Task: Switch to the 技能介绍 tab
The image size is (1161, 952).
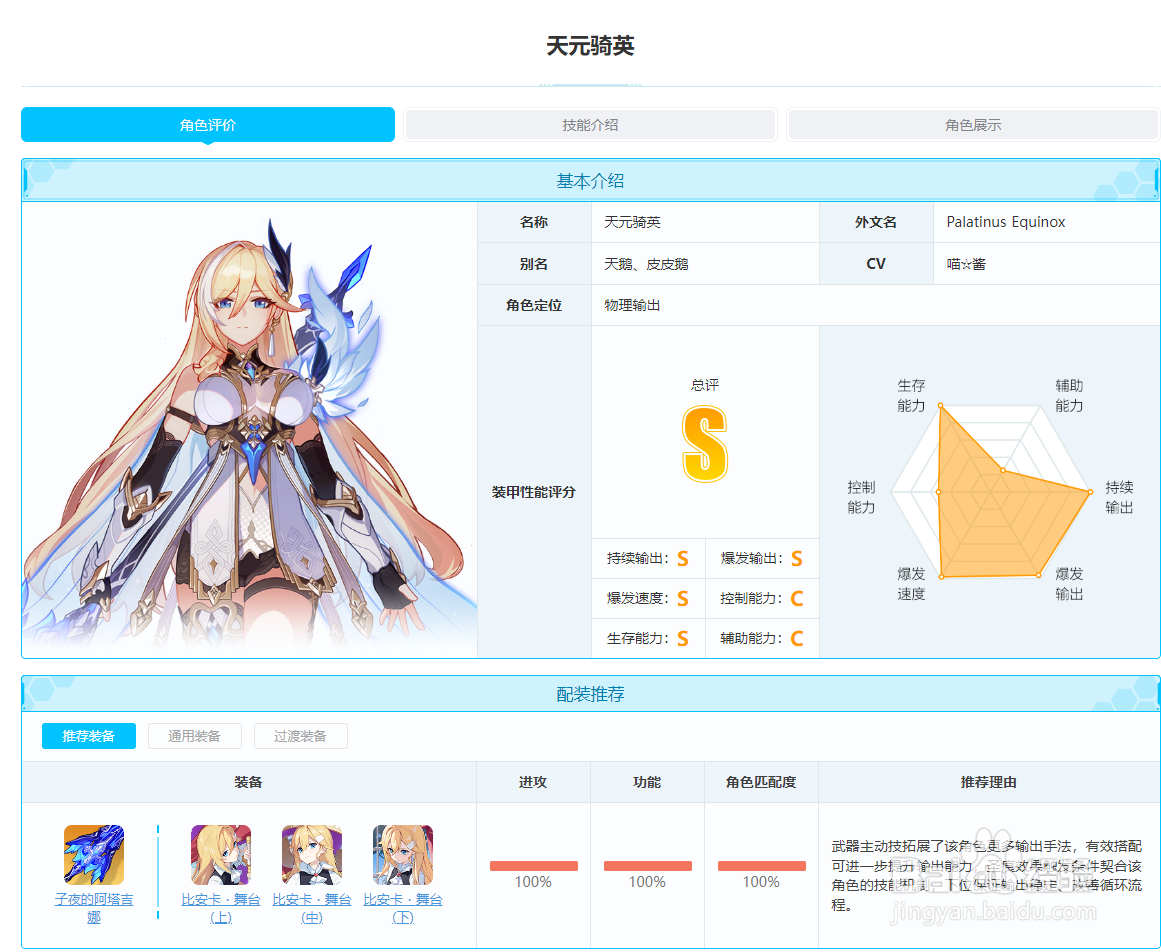Action: [x=588, y=124]
